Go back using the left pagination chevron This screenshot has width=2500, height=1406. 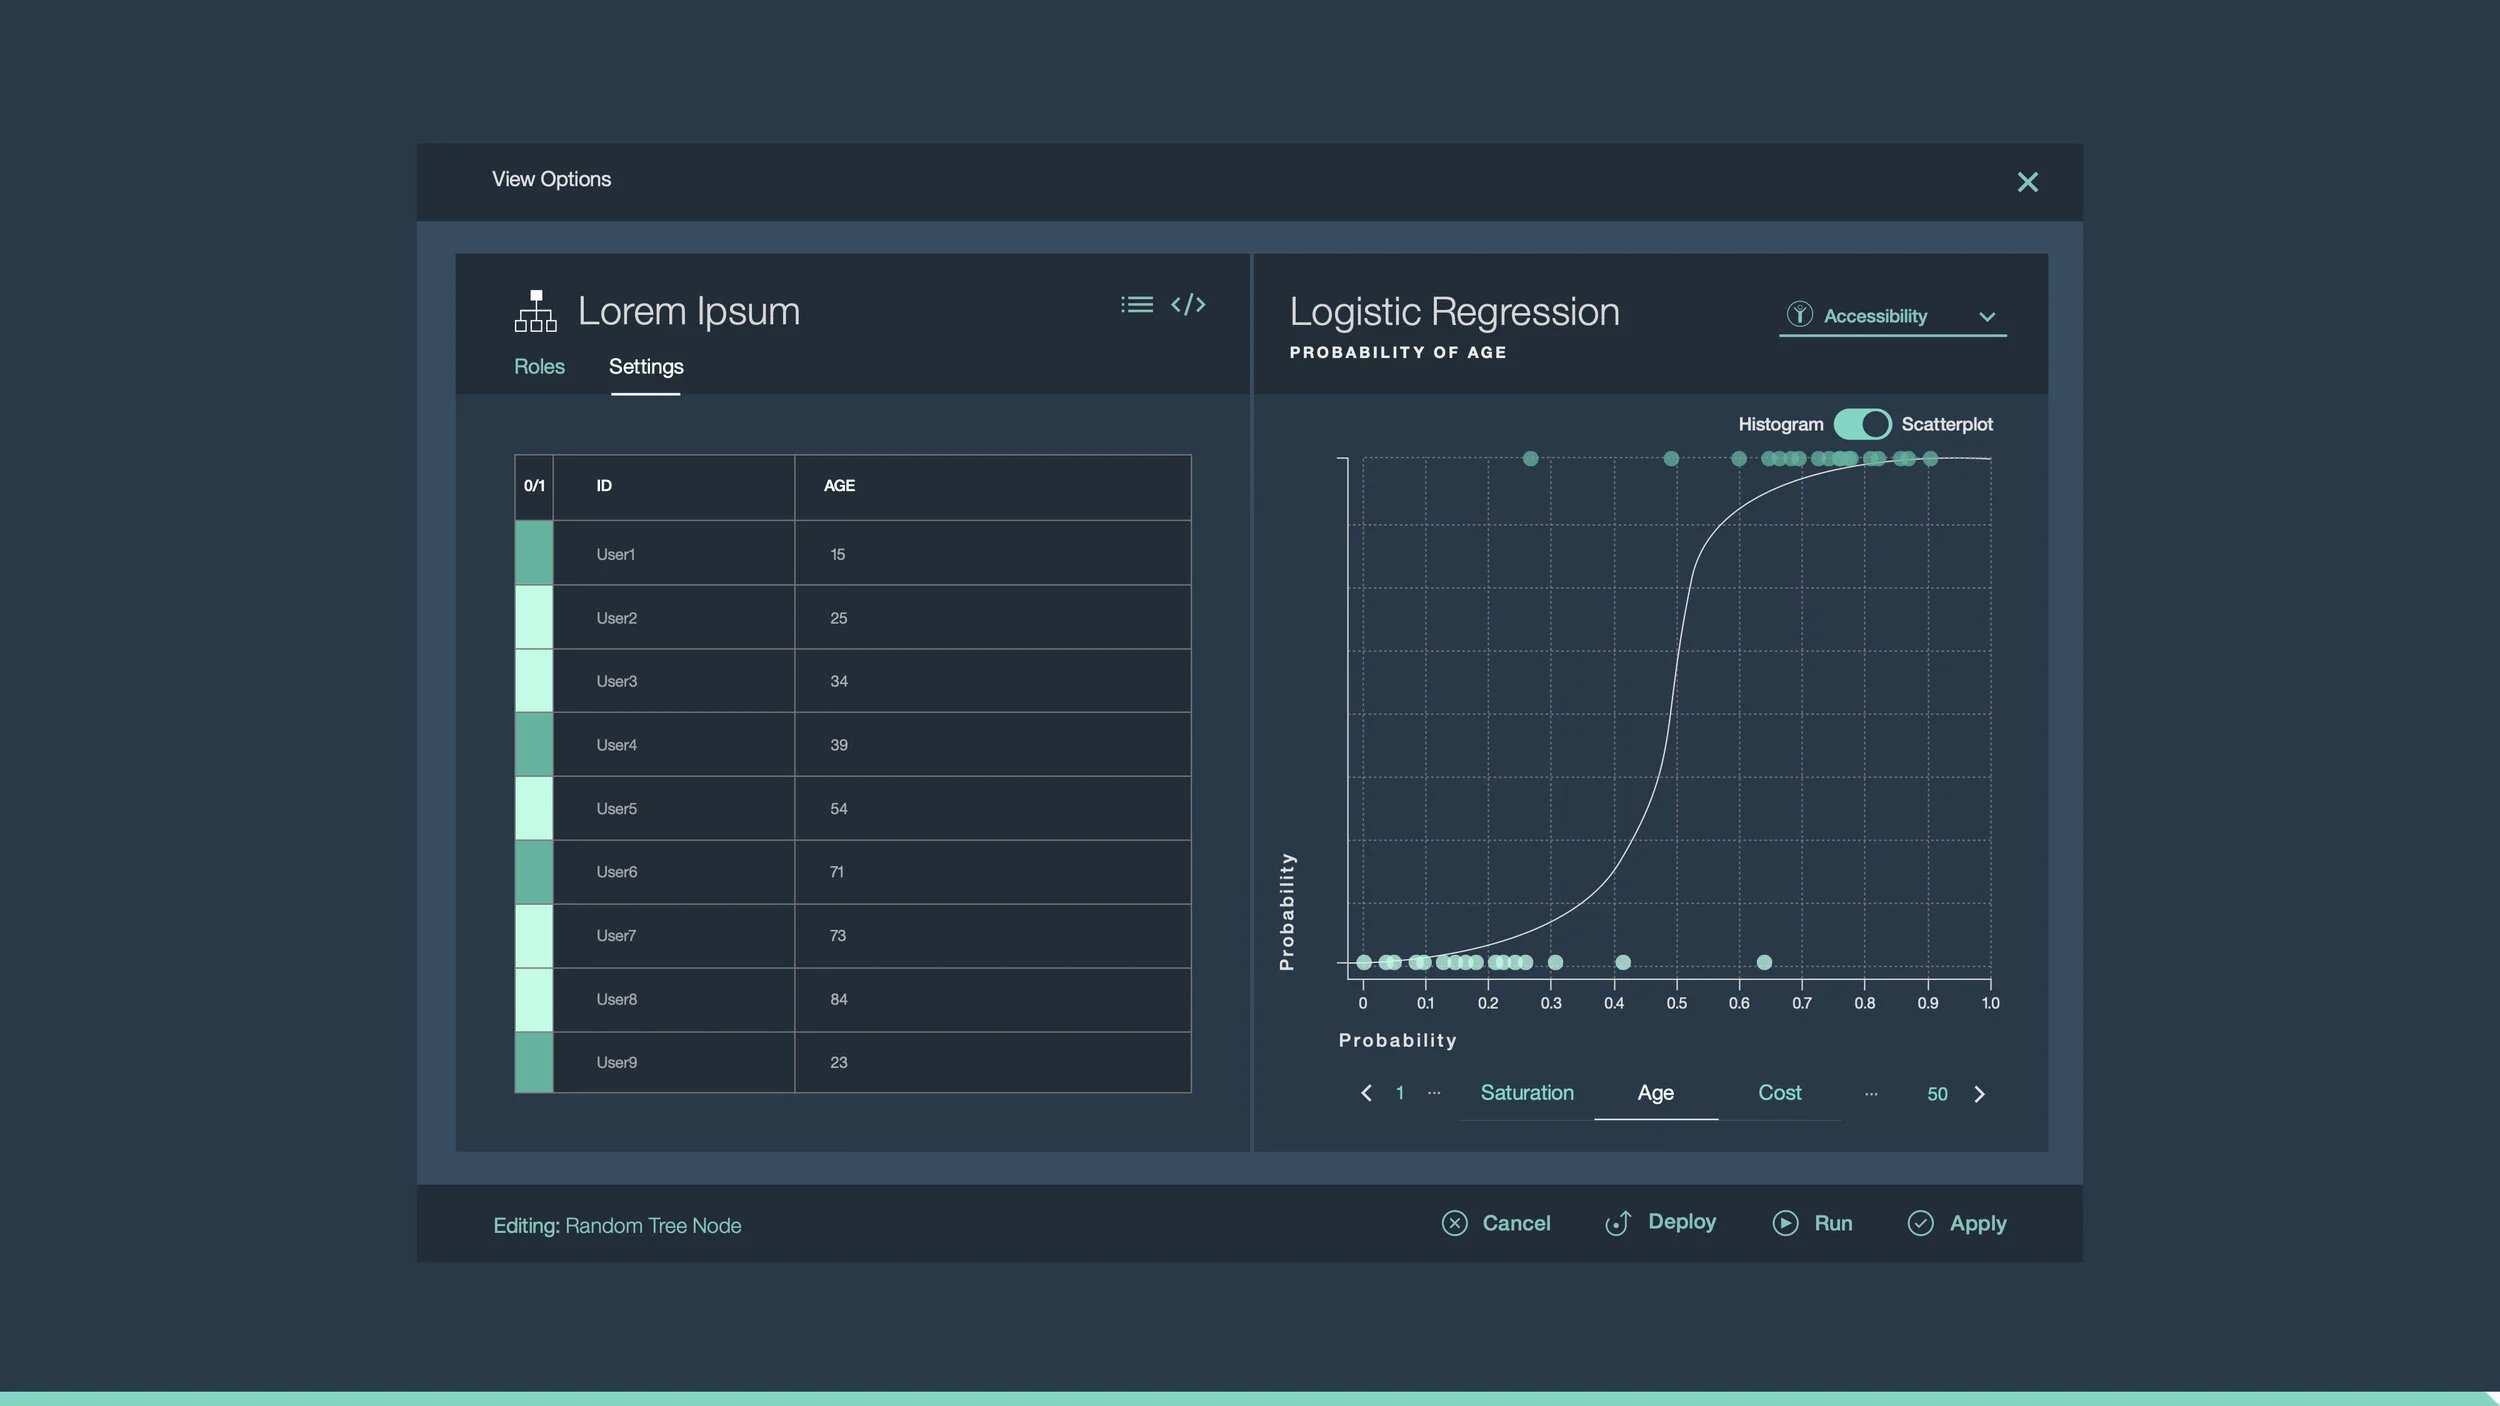(1366, 1093)
